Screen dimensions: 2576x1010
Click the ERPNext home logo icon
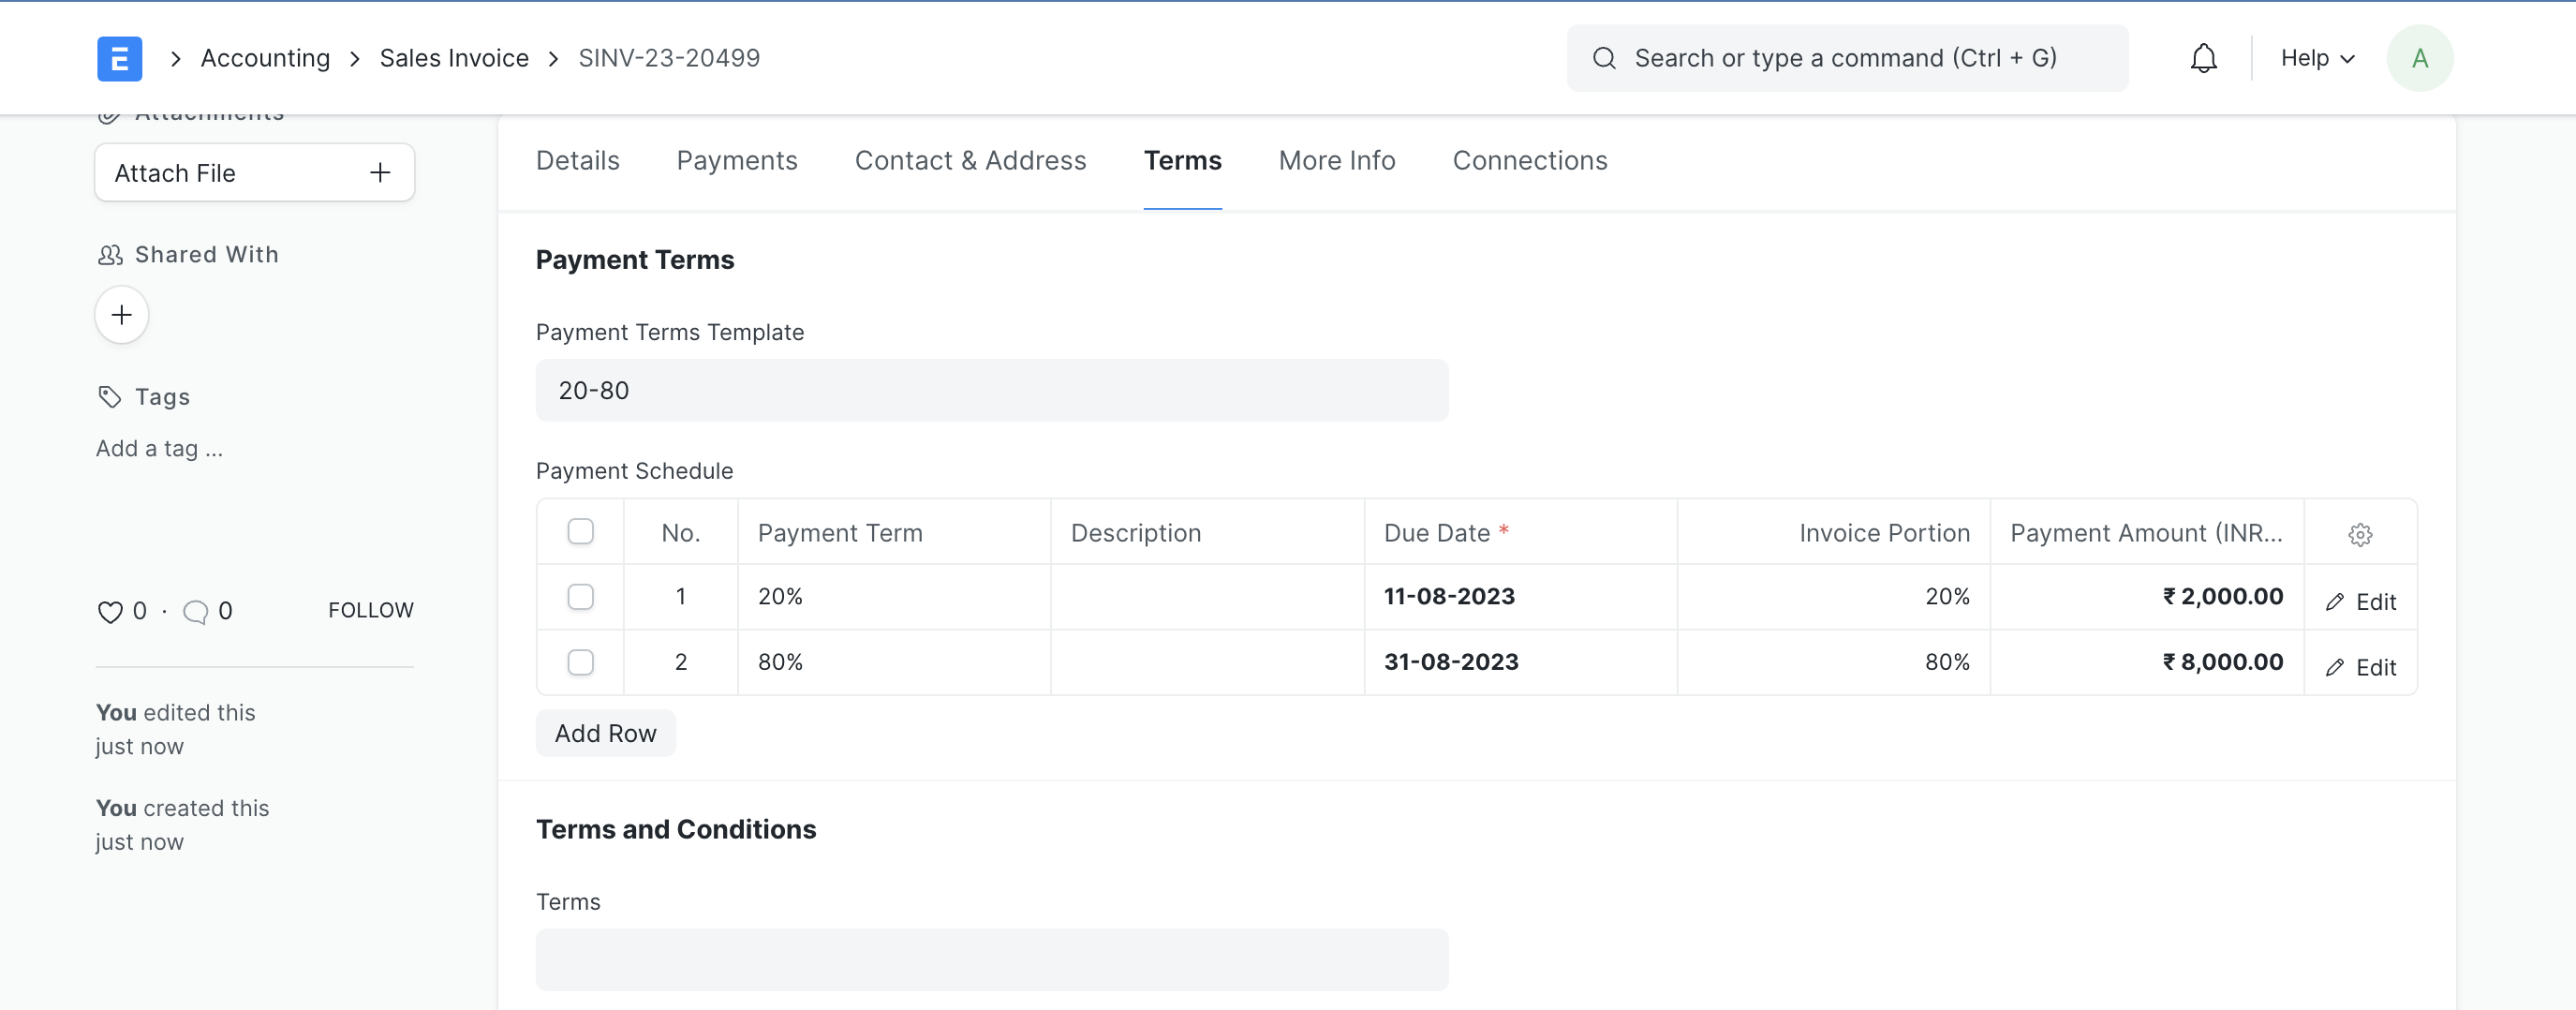pyautogui.click(x=119, y=58)
